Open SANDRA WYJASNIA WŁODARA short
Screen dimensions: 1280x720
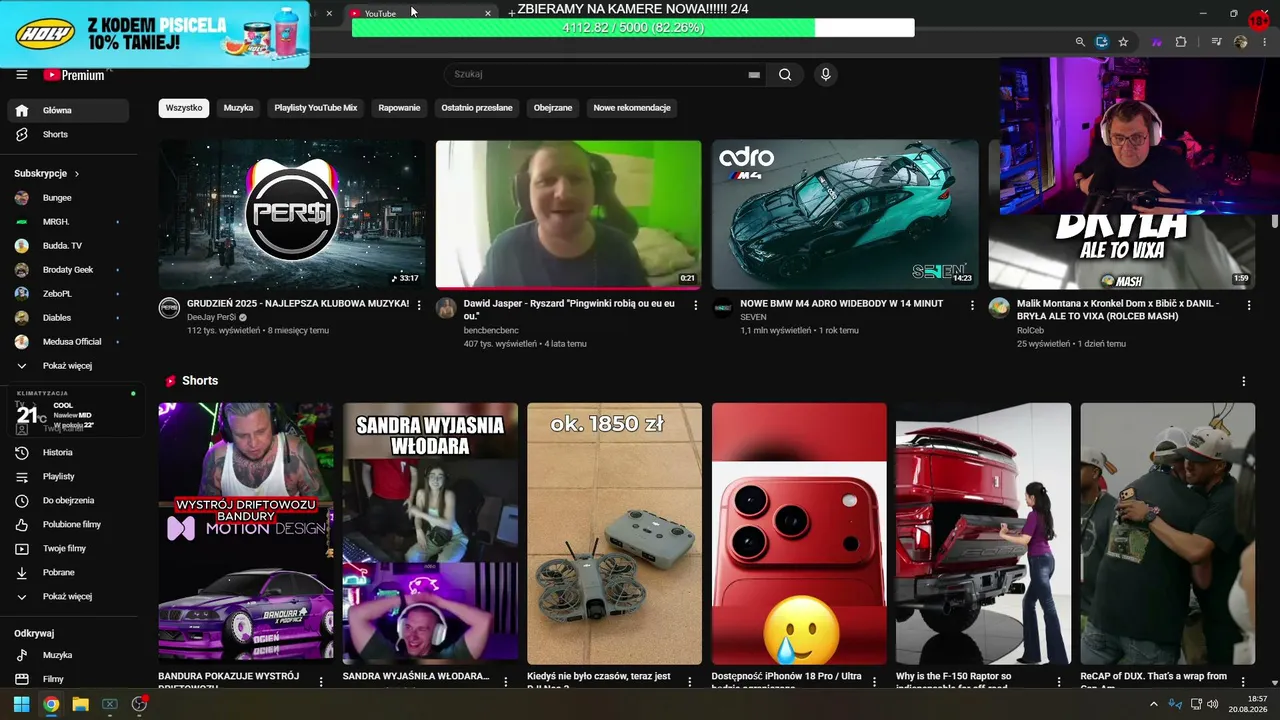[x=430, y=534]
